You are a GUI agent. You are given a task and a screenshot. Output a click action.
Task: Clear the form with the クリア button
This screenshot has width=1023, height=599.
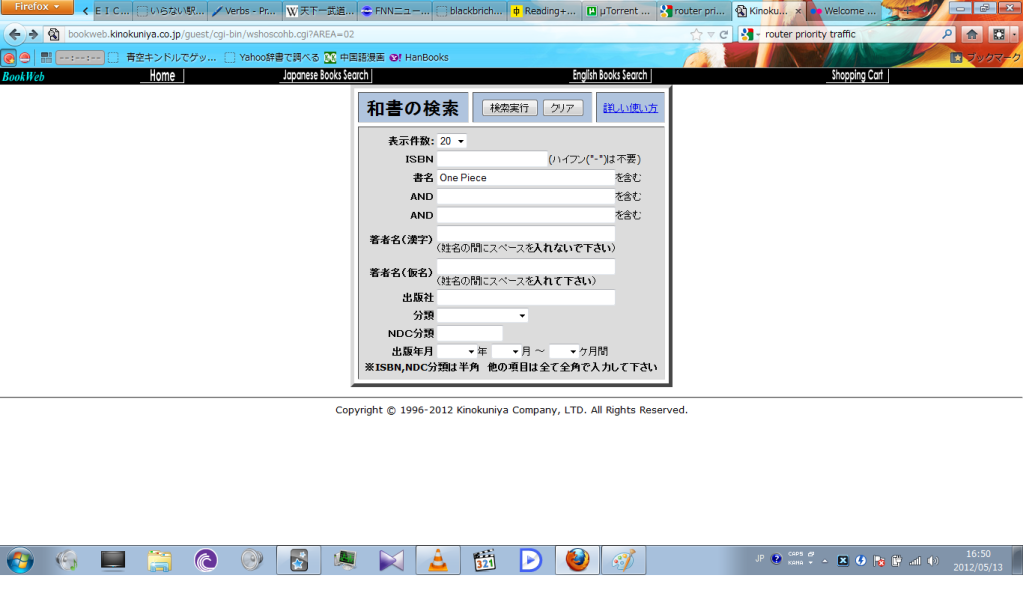coord(561,107)
